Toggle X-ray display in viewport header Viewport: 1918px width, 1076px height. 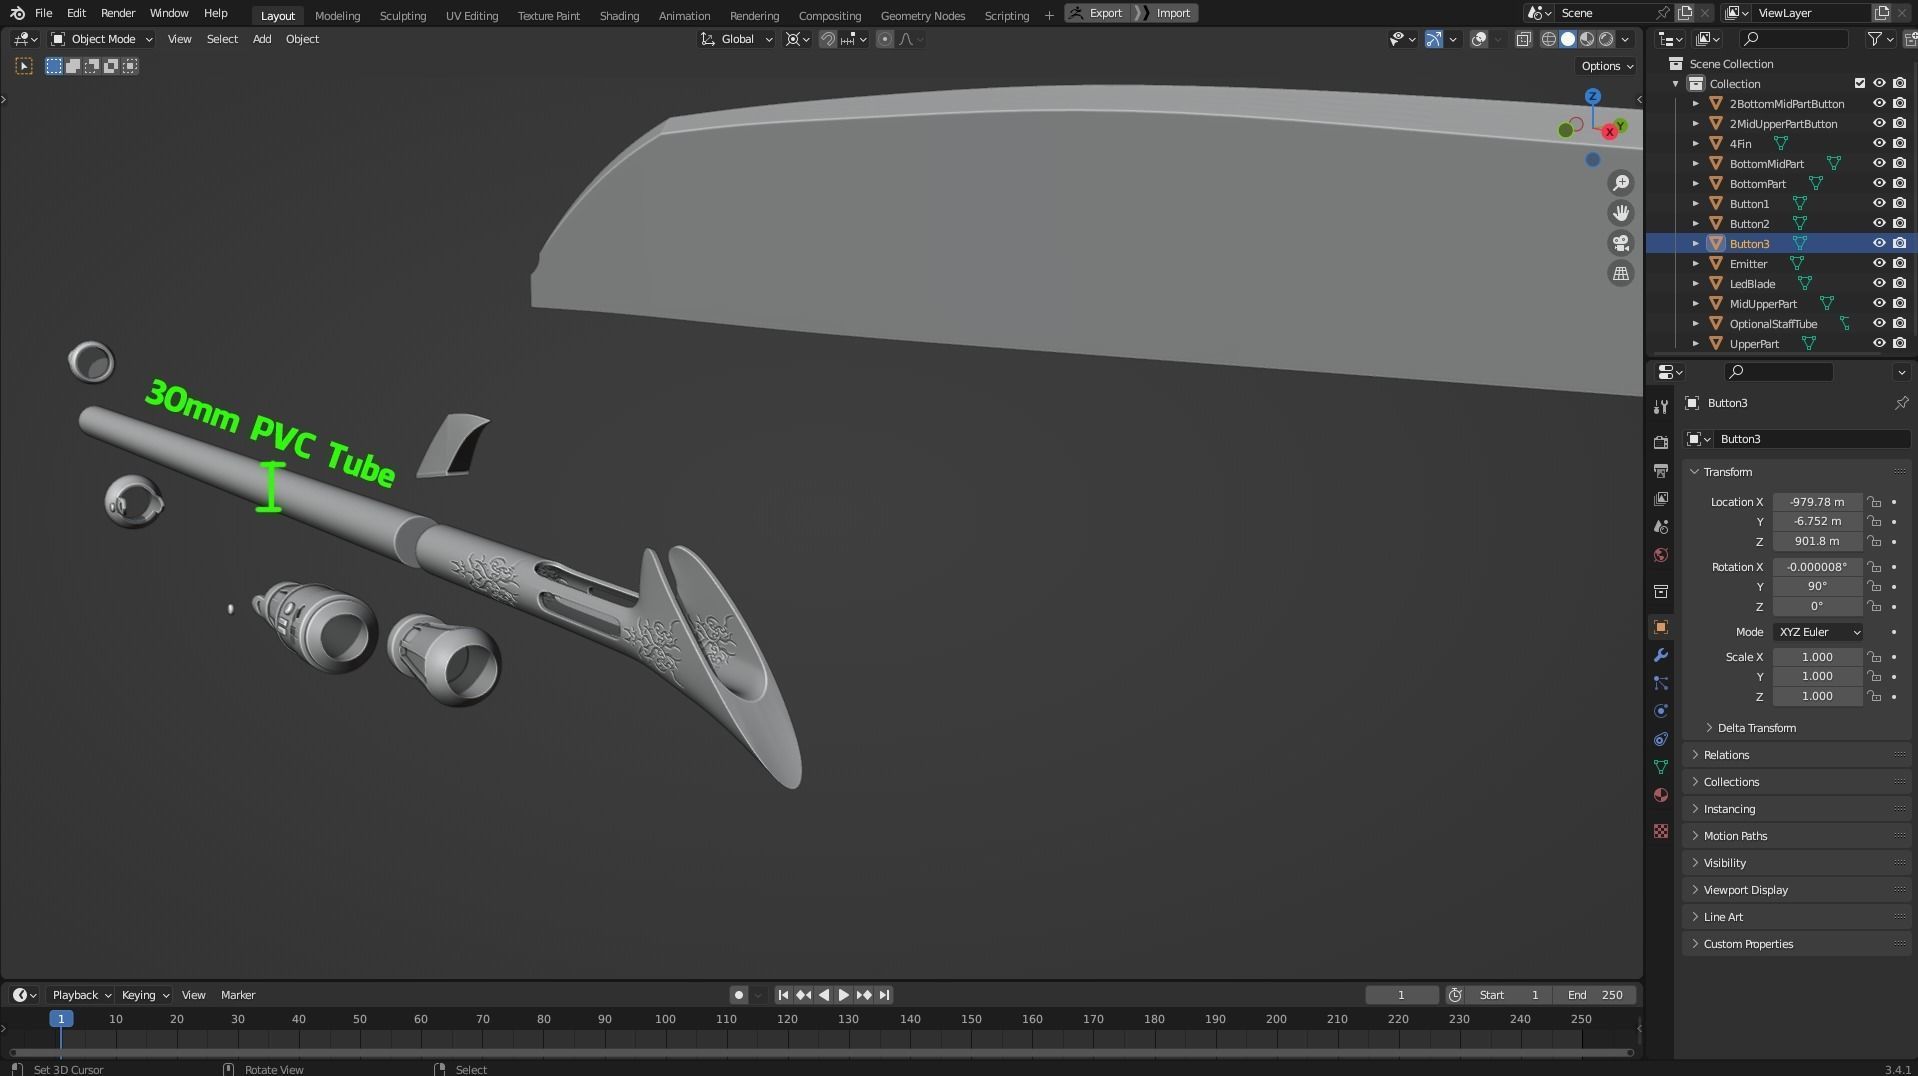1523,39
